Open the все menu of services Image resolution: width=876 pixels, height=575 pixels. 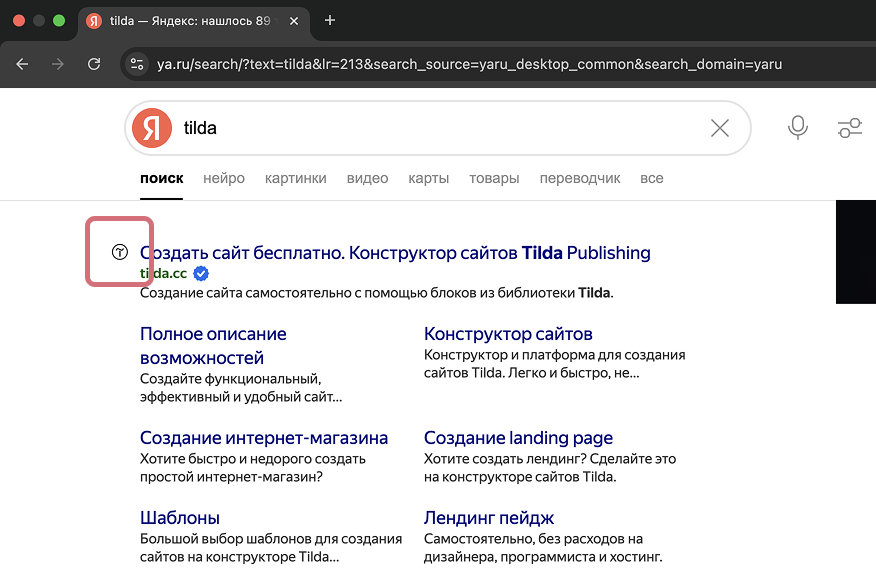(651, 178)
